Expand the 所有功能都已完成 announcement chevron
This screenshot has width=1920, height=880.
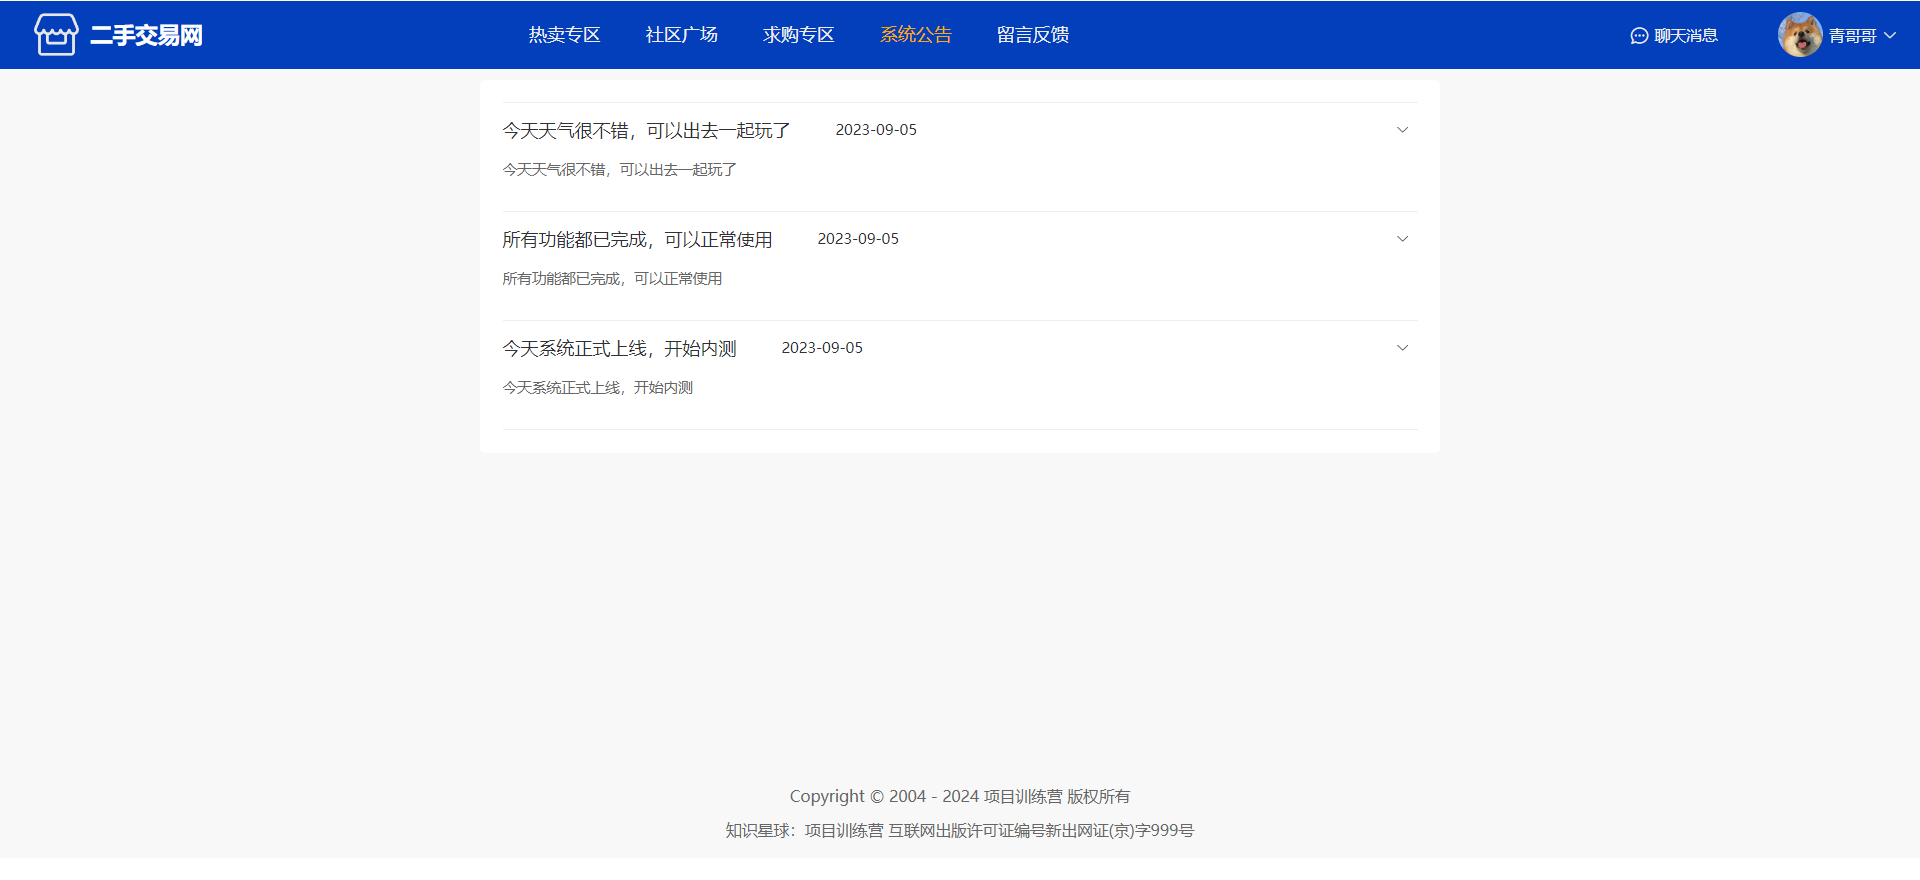coord(1402,239)
